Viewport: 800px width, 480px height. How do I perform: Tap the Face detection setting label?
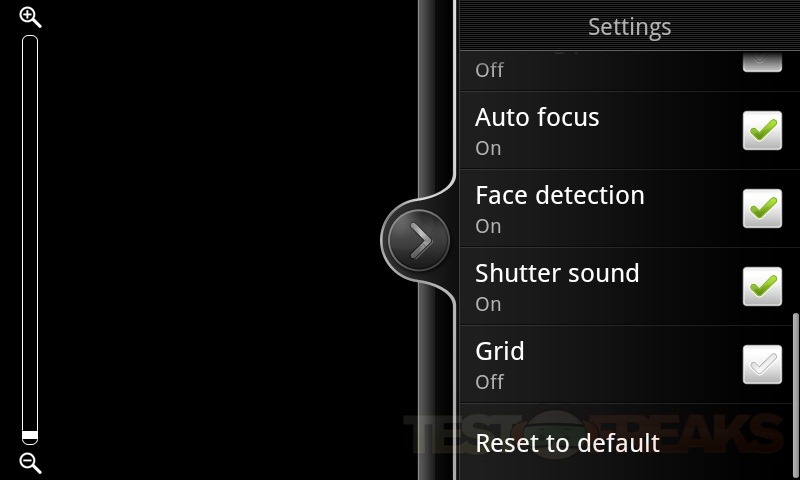click(x=559, y=195)
